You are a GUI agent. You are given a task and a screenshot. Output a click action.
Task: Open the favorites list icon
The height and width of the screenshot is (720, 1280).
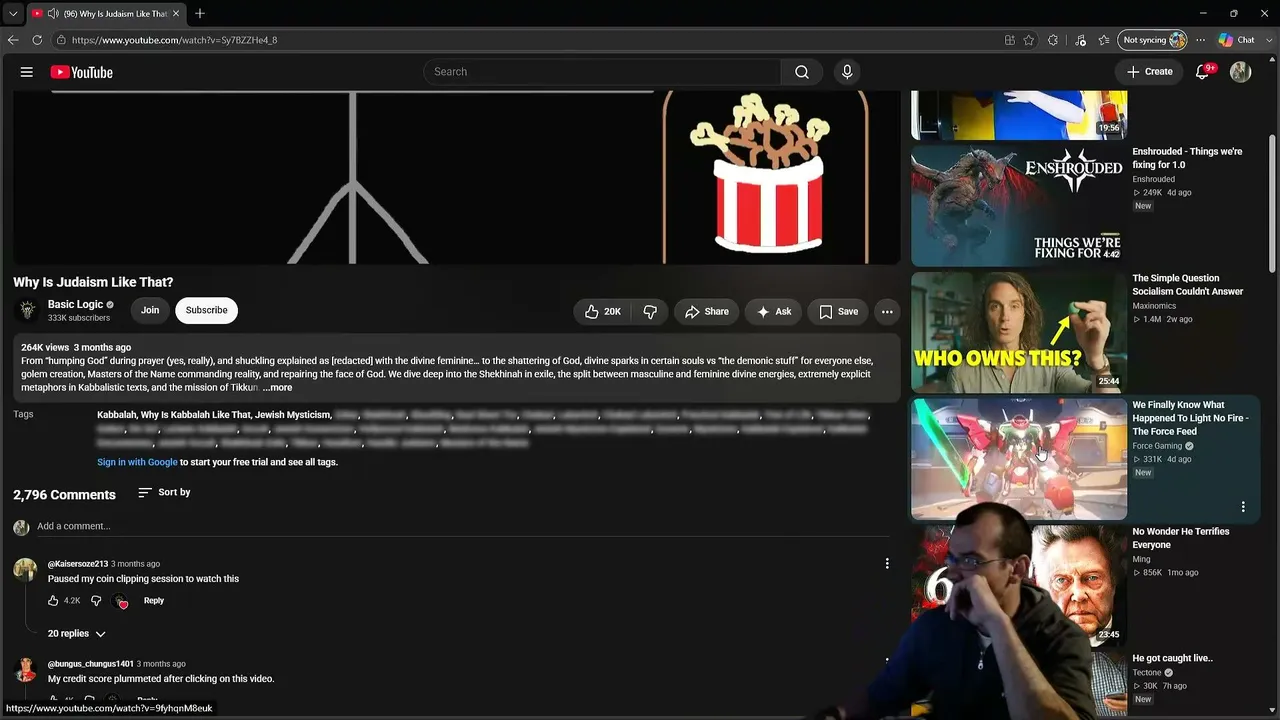(x=1104, y=40)
